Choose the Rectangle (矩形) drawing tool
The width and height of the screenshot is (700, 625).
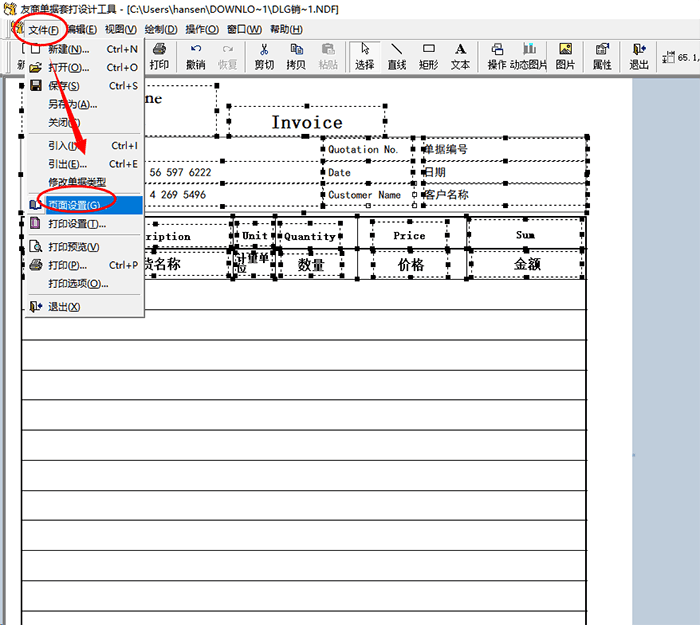[429, 56]
